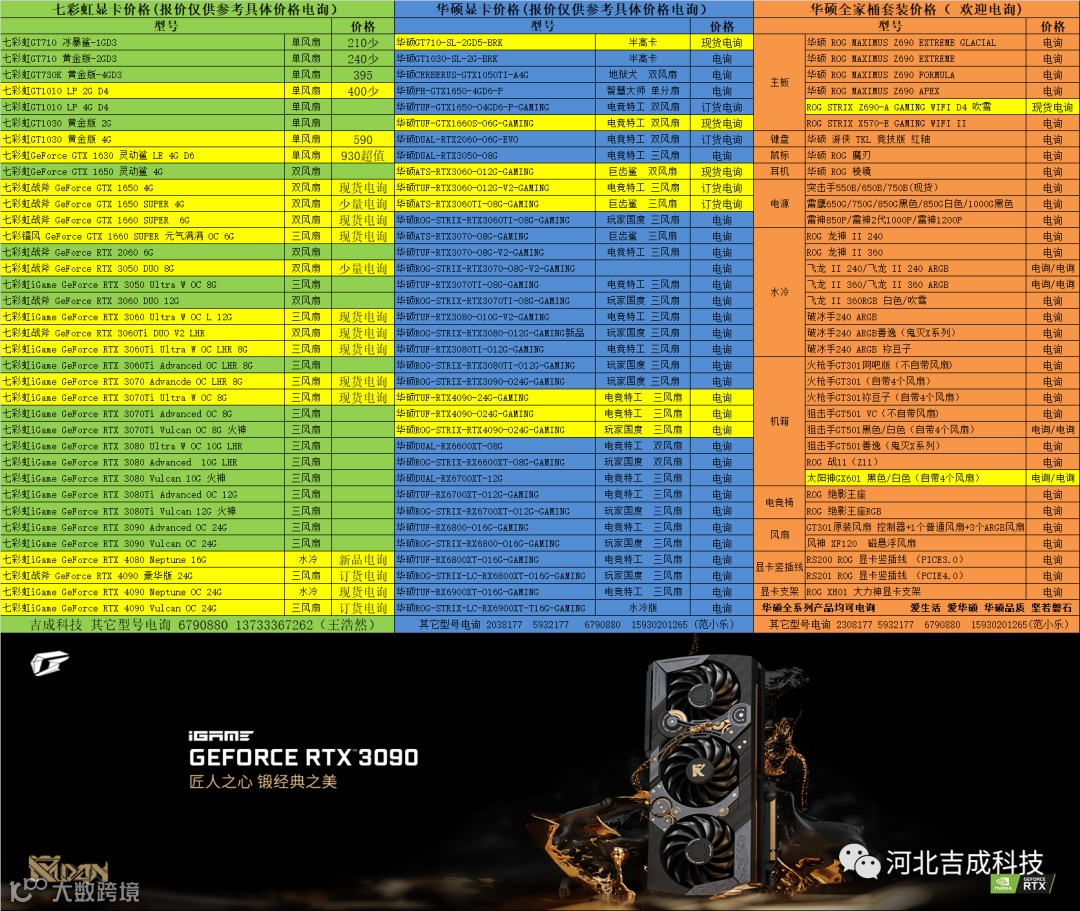Select 华硕DUAL-RX6600XT-O8G row
This screenshot has width=1080, height=911.
tap(574, 446)
